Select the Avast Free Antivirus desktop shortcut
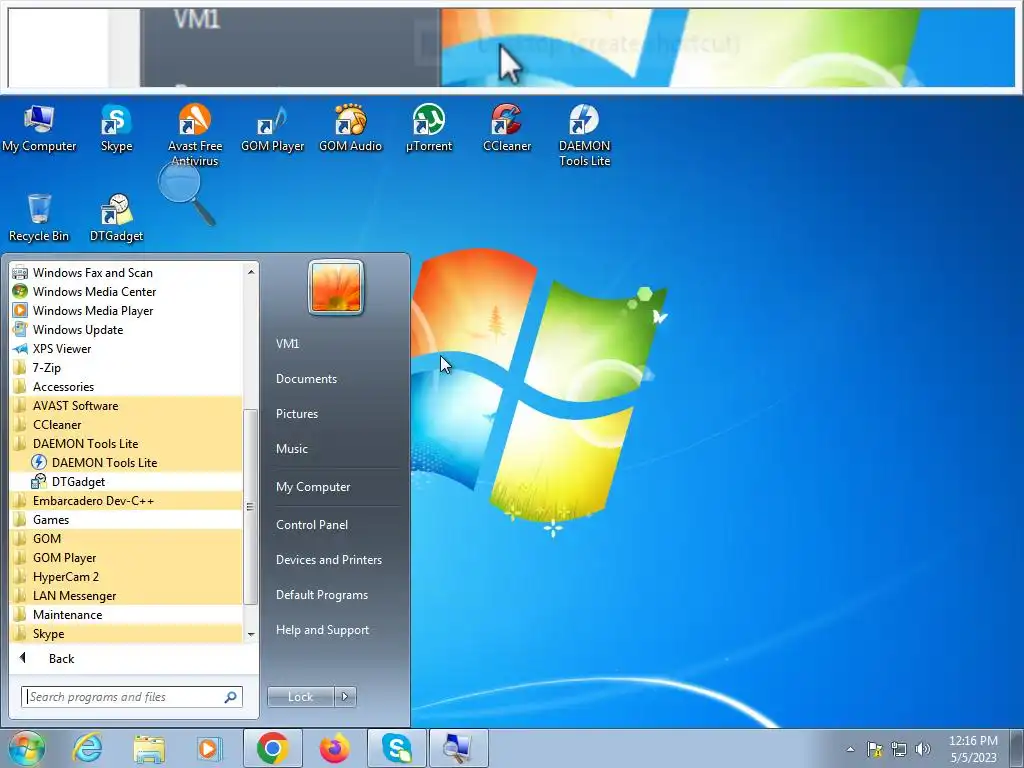The height and width of the screenshot is (768, 1024). (195, 135)
